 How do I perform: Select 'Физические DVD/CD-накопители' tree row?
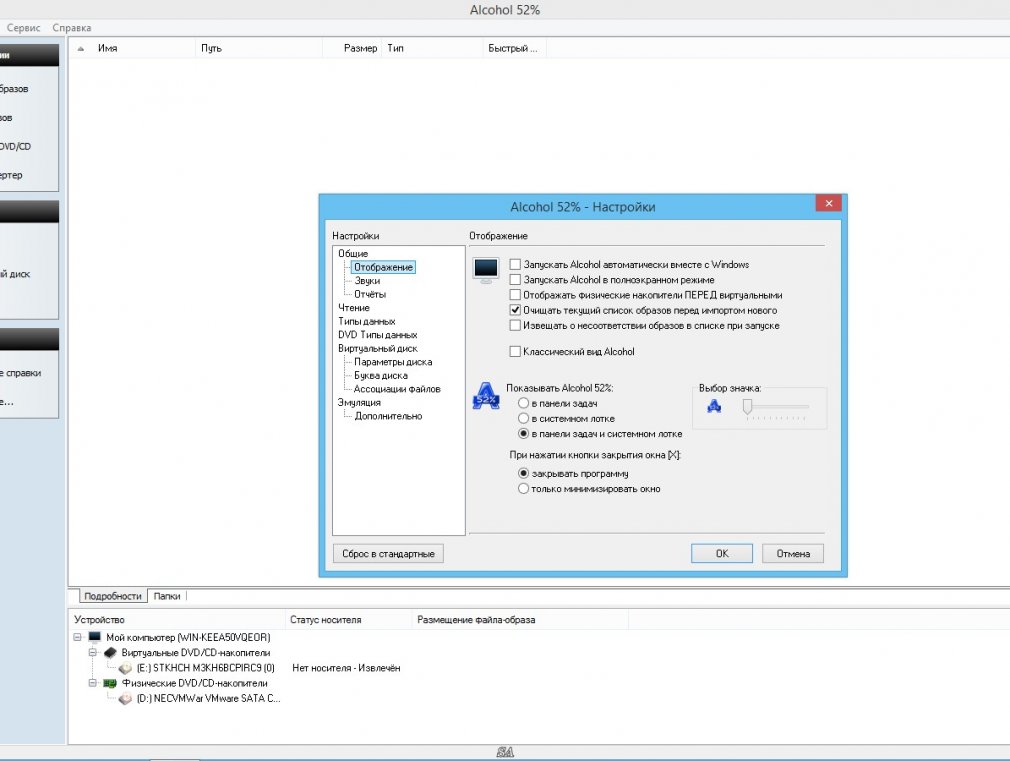[195, 683]
